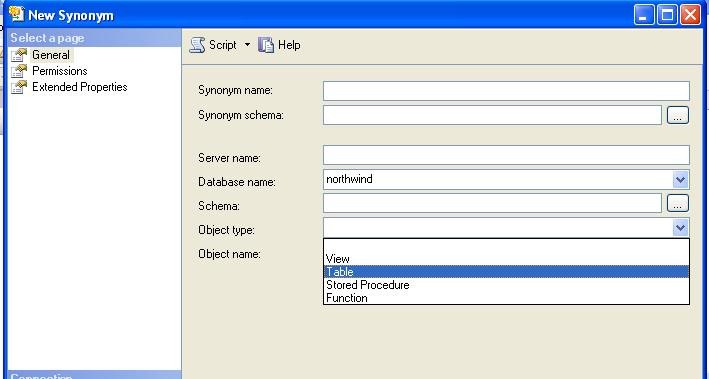
Task: Minimize the New Synonym window
Action: click(643, 15)
